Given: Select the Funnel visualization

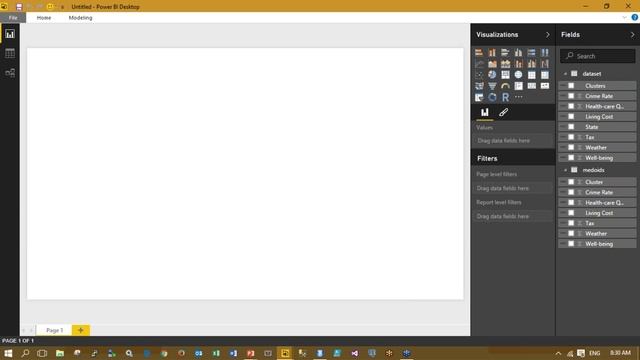Looking at the screenshot, I should tap(492, 86).
